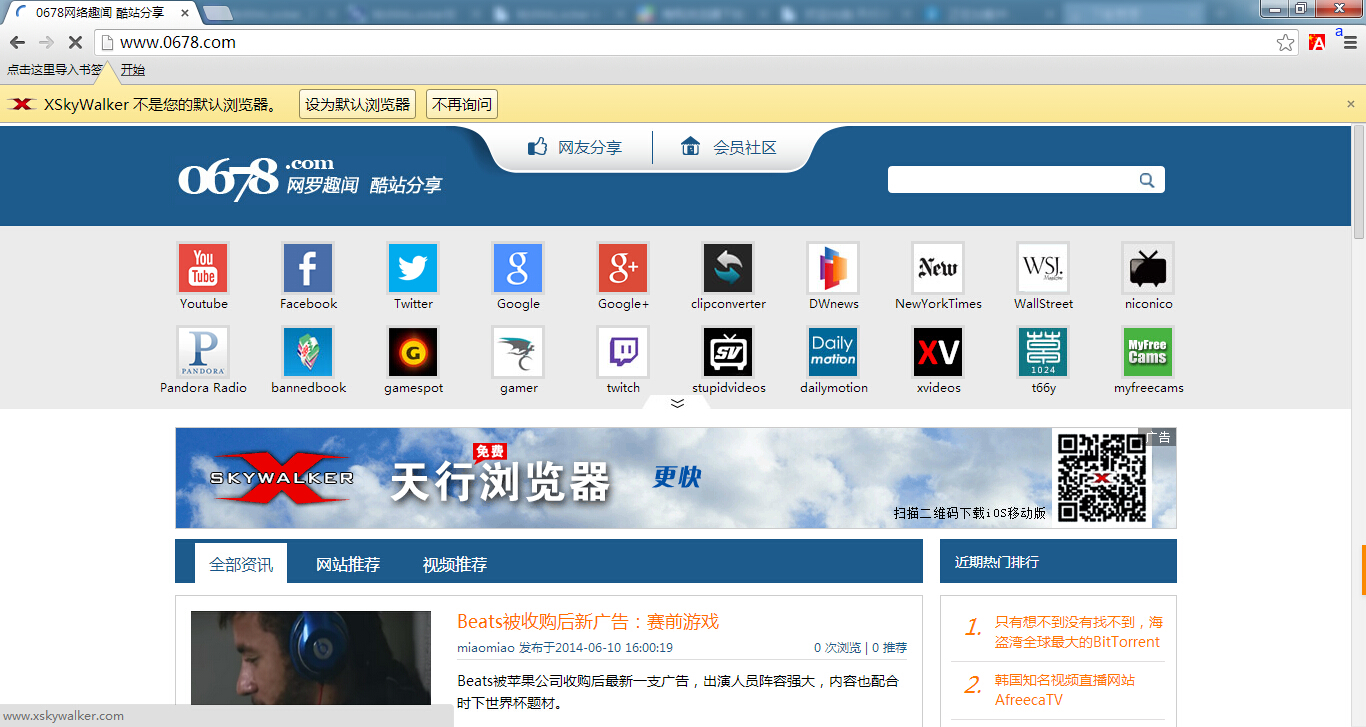Stop loading the page
Image resolution: width=1366 pixels, height=727 pixels.
coord(75,42)
